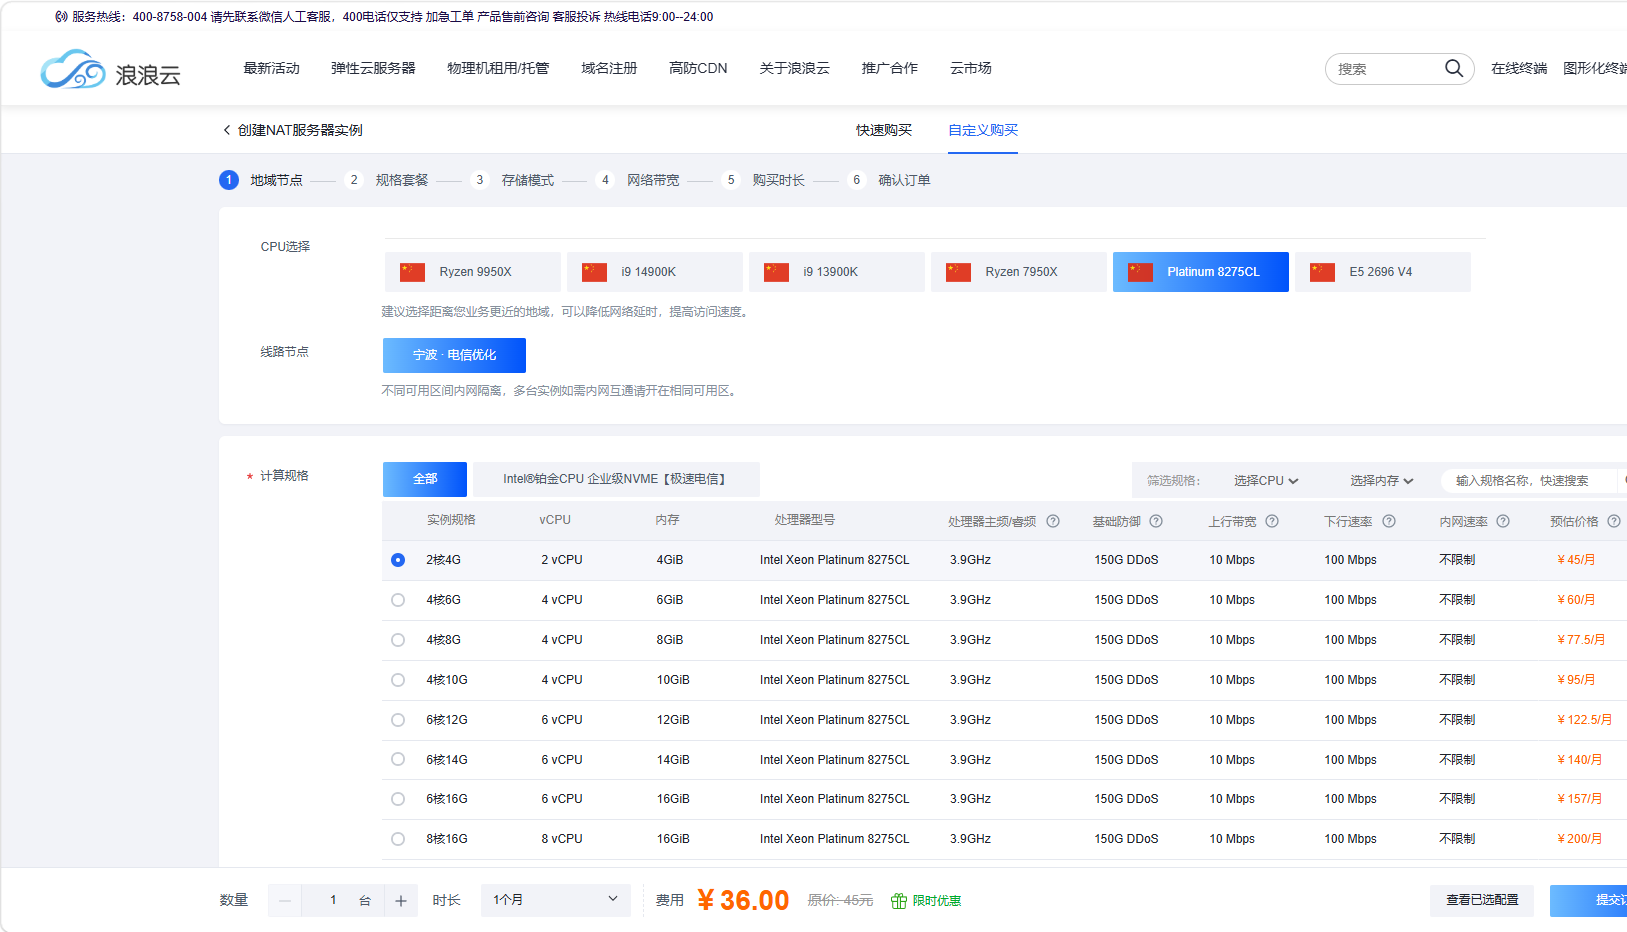
Task: Click 查看已选配置 button
Action: [x=1482, y=900]
